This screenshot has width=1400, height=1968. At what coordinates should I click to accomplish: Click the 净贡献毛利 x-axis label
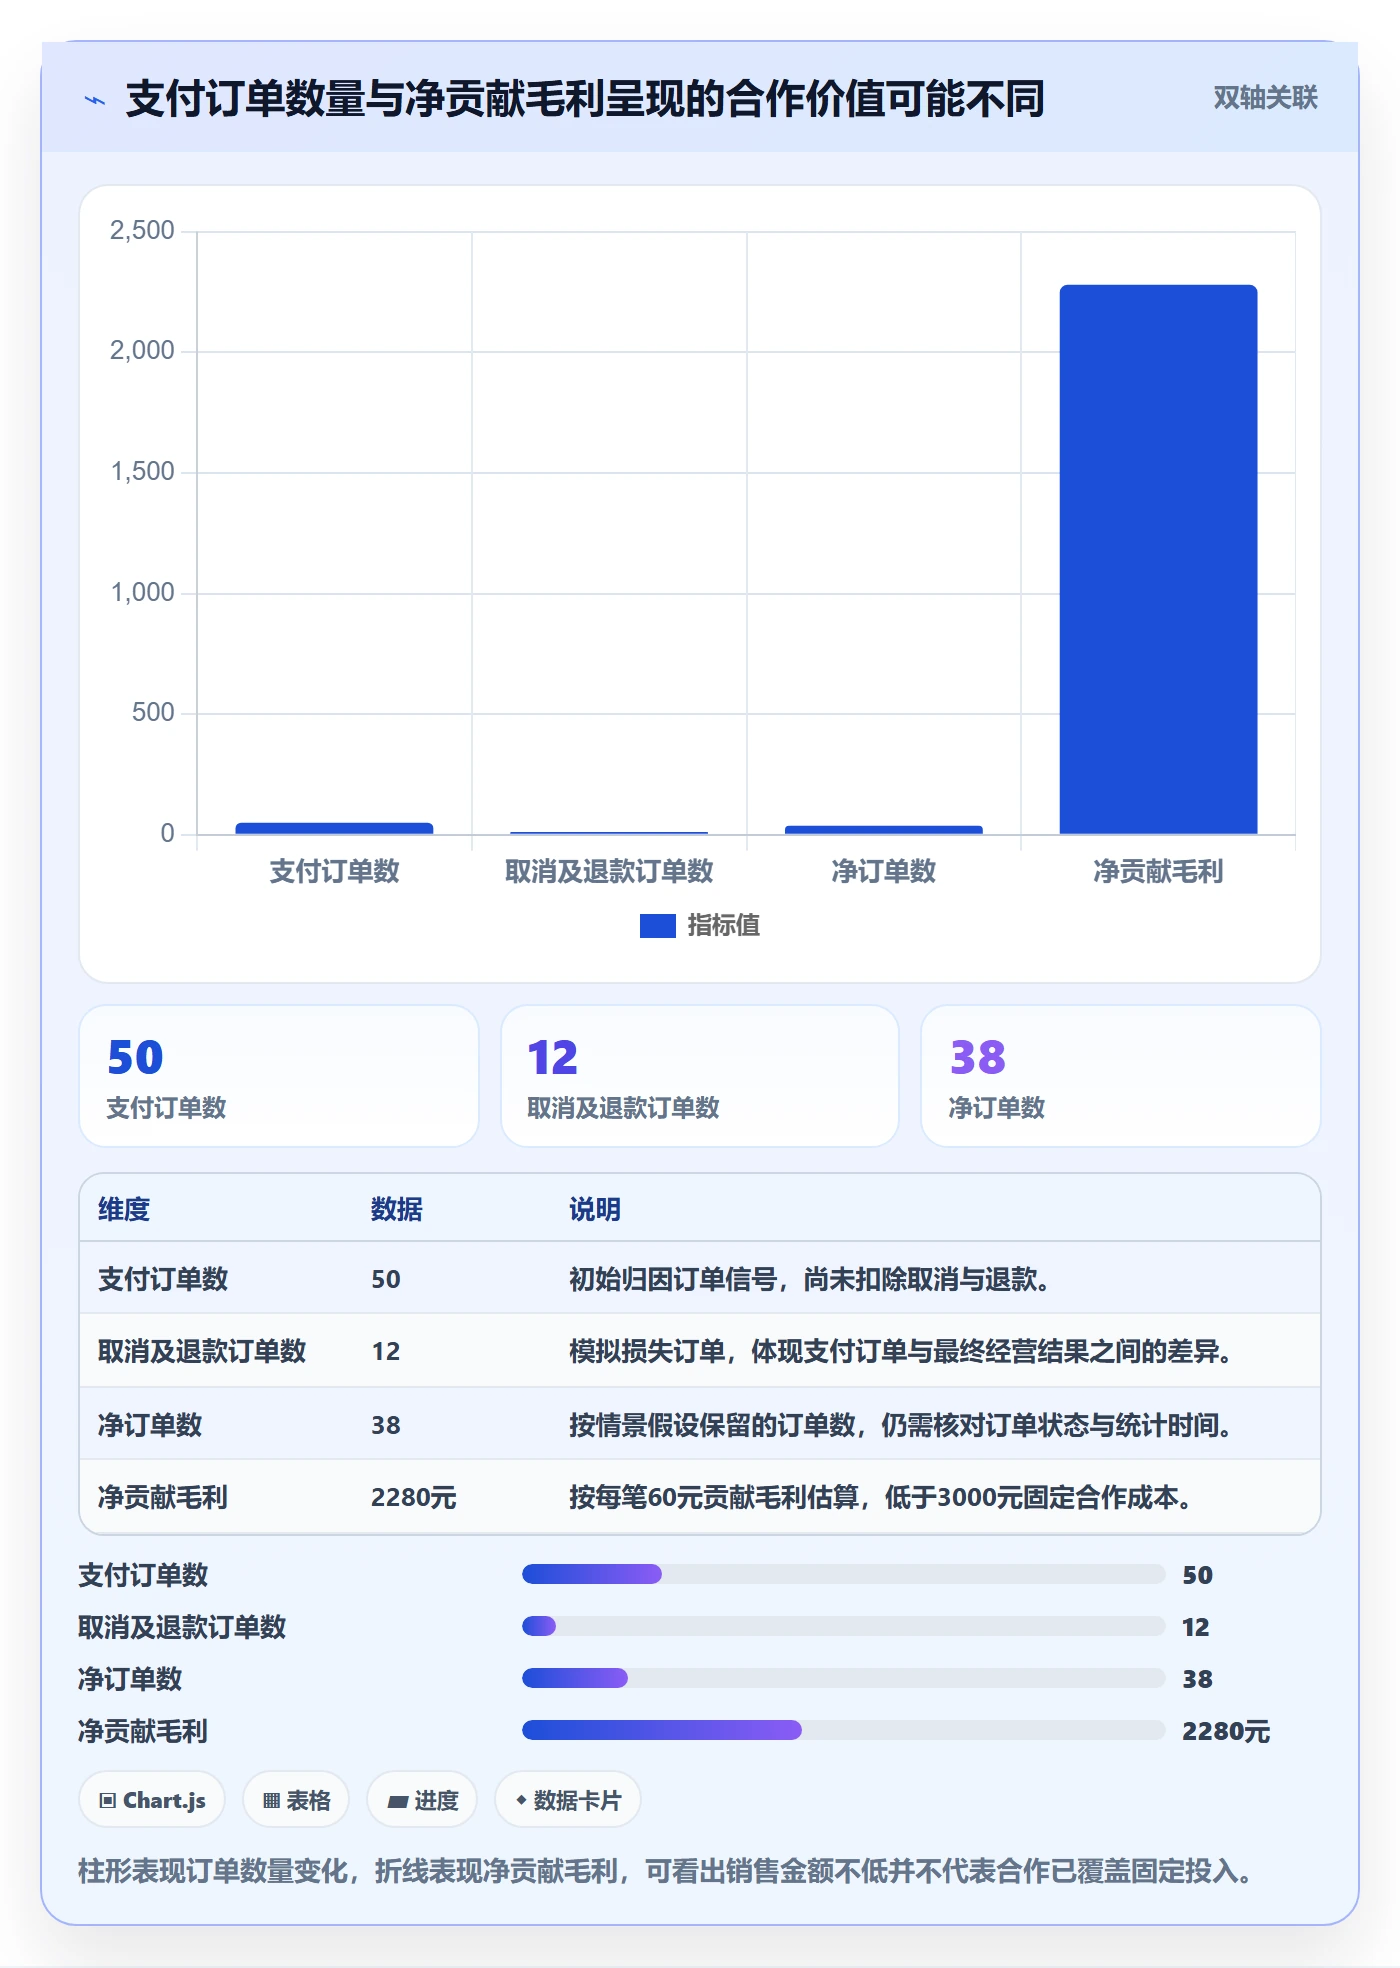click(1158, 872)
